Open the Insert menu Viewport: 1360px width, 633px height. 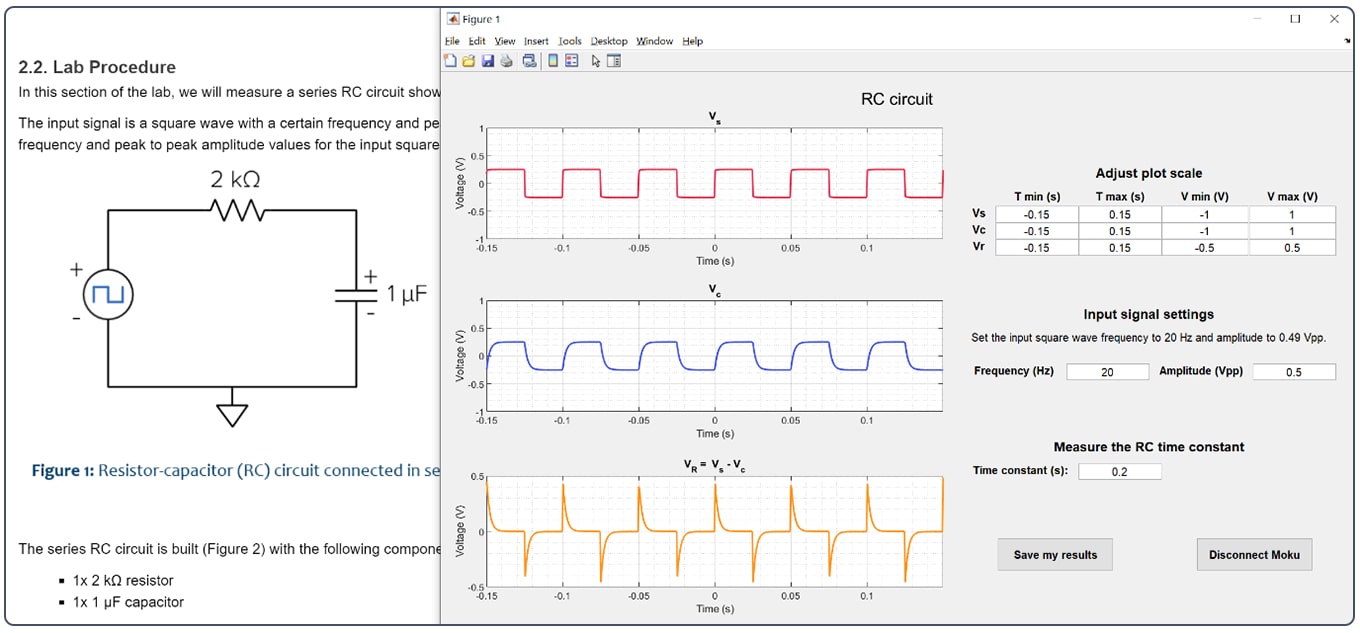pos(536,41)
